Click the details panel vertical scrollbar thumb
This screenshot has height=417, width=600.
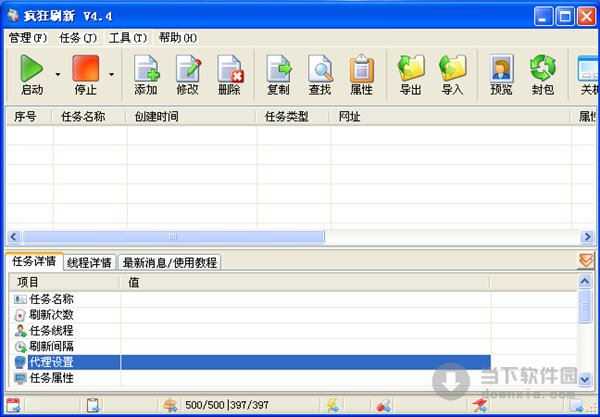tap(585, 306)
